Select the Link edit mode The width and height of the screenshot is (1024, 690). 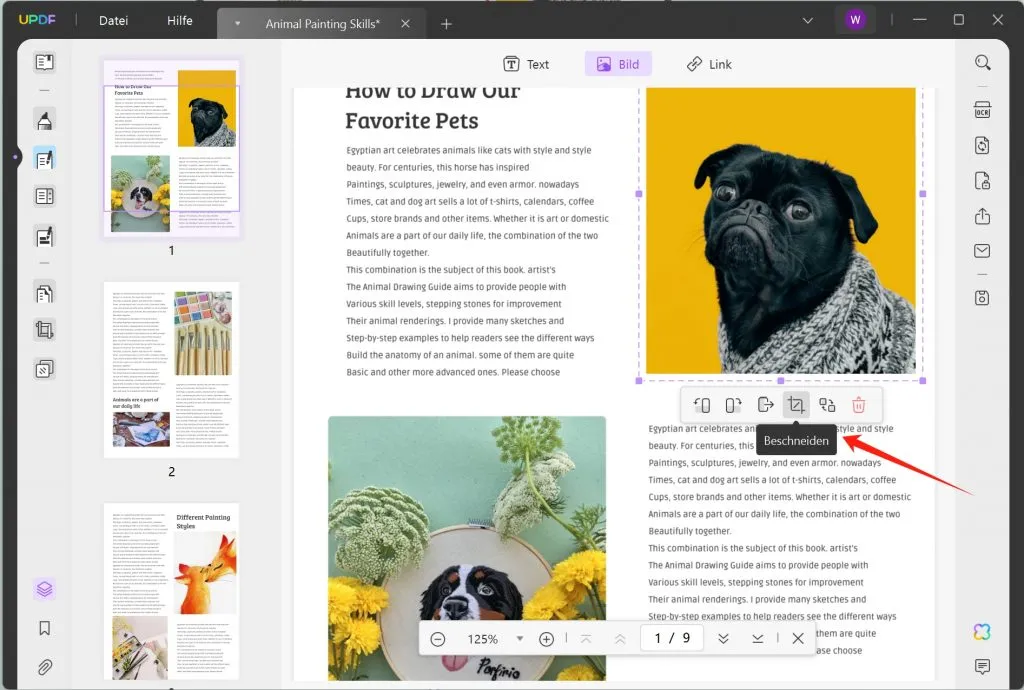[709, 64]
